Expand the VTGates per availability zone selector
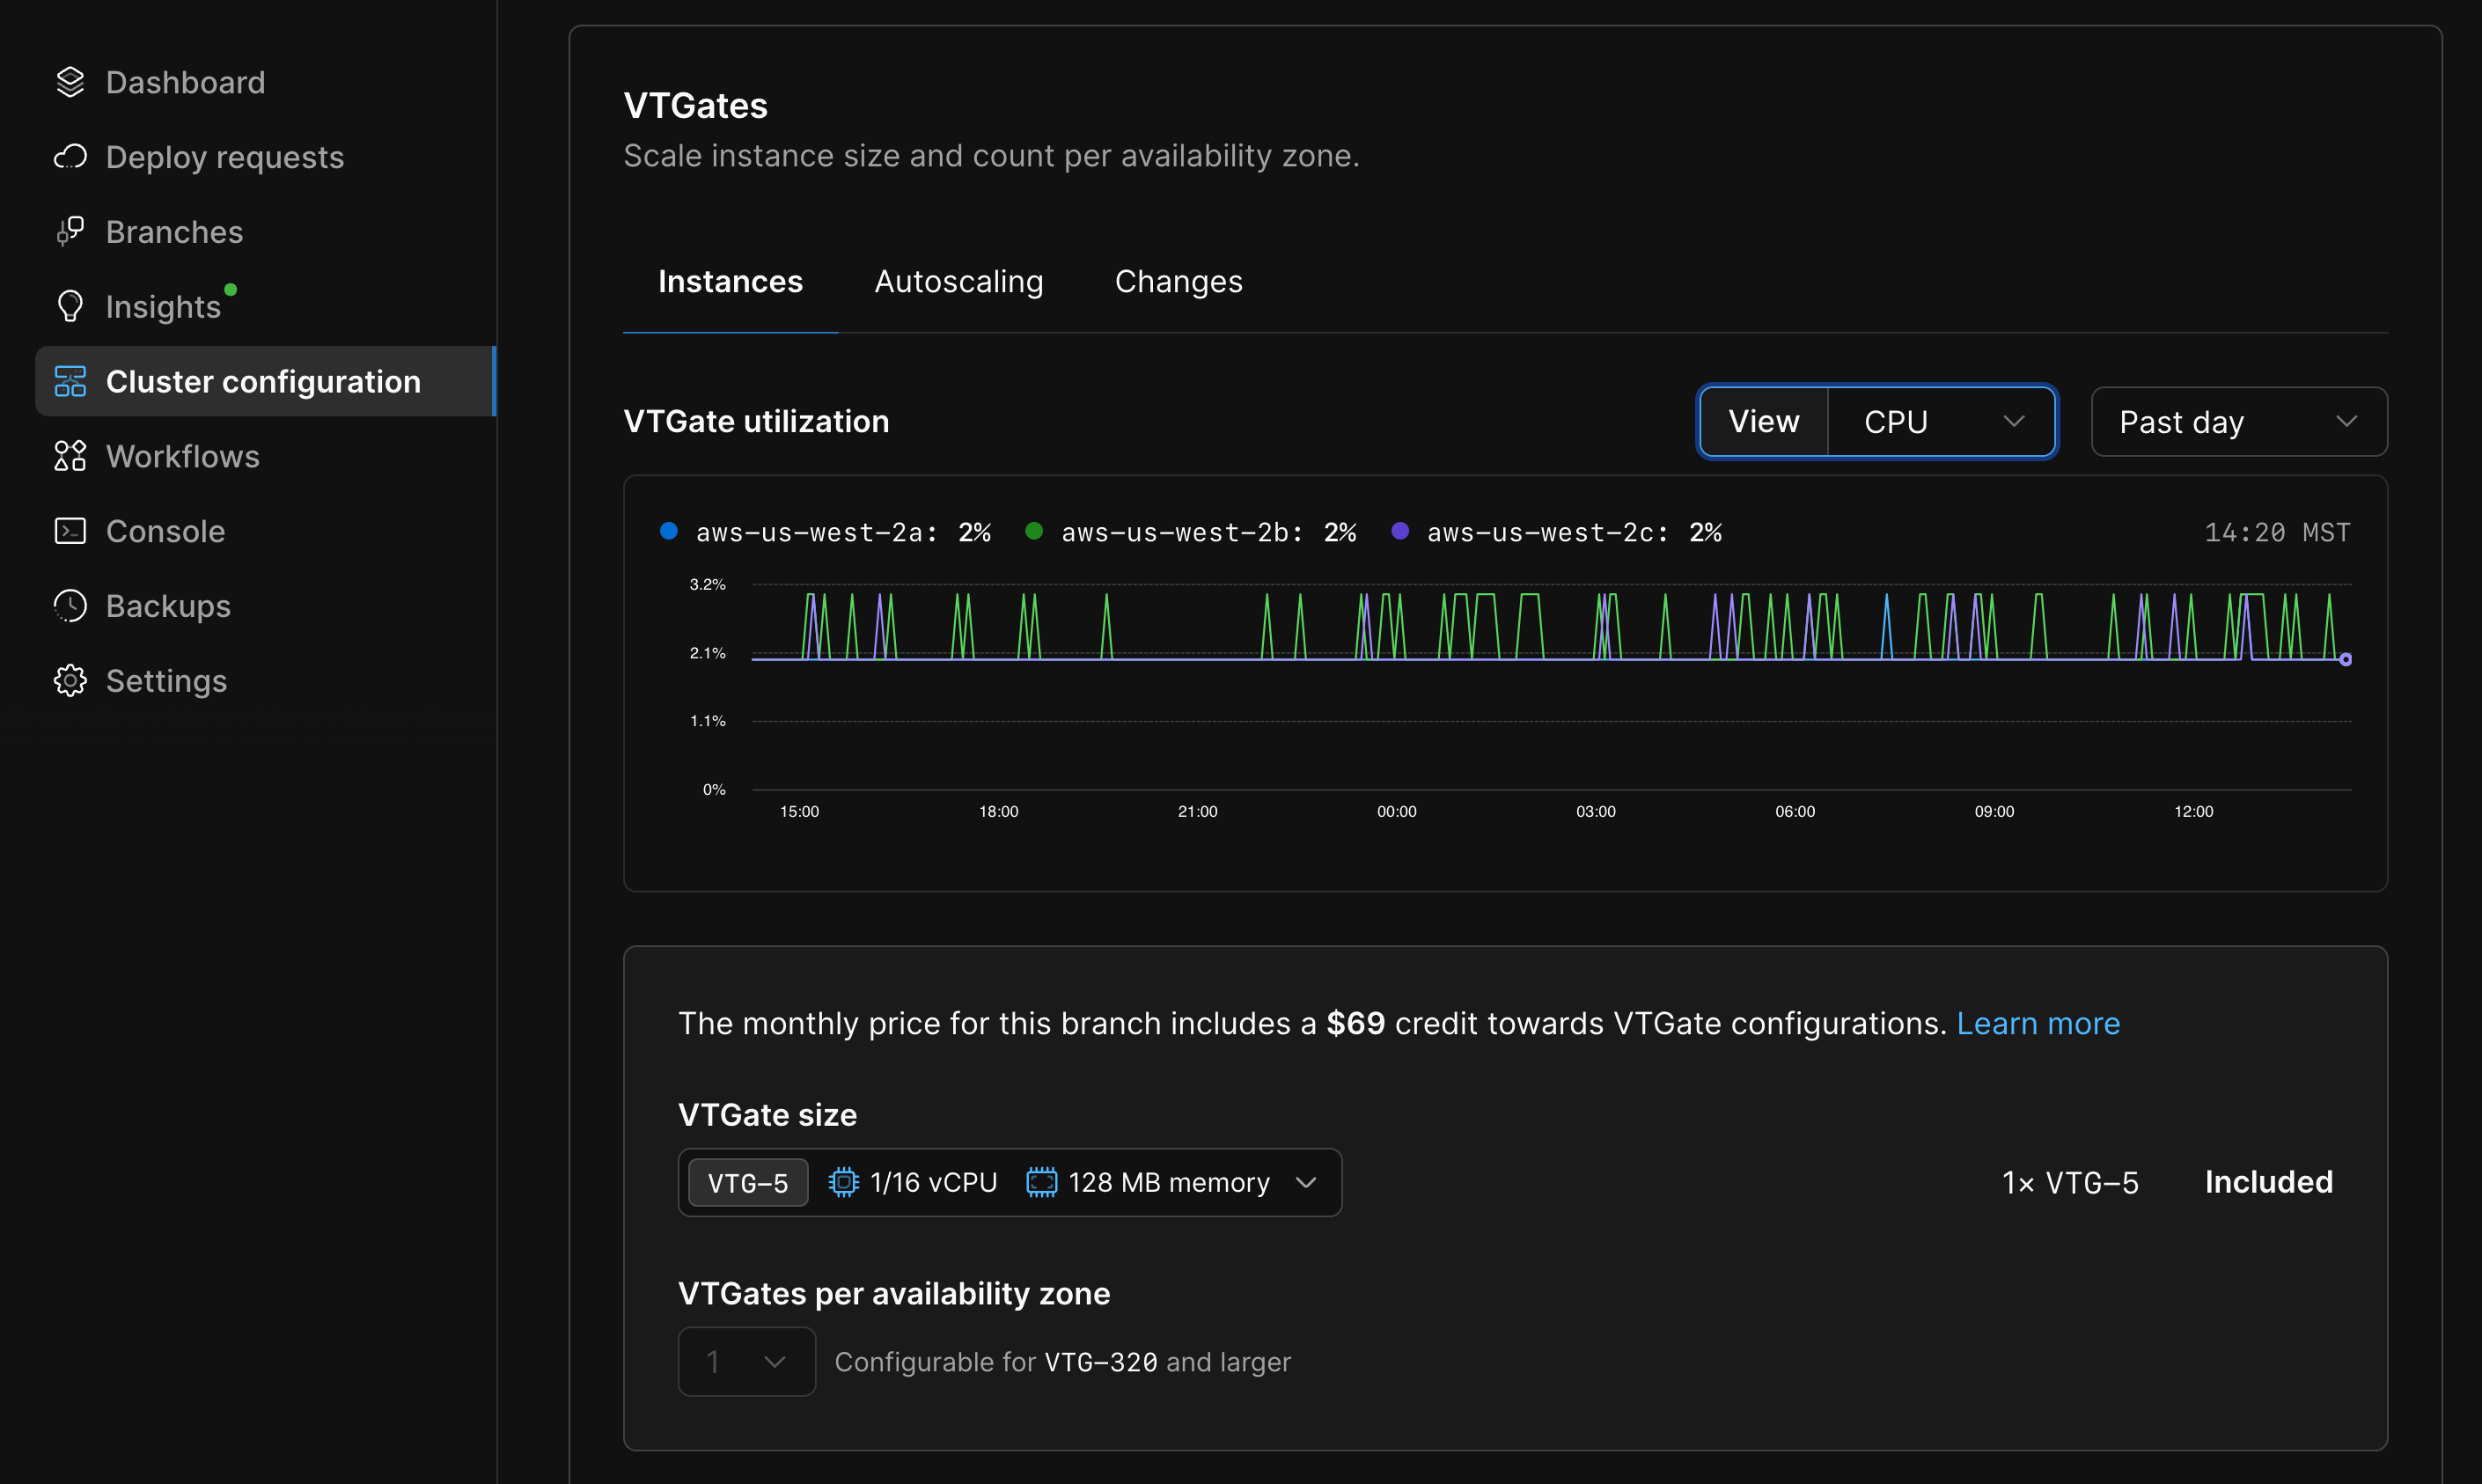 [x=746, y=1361]
